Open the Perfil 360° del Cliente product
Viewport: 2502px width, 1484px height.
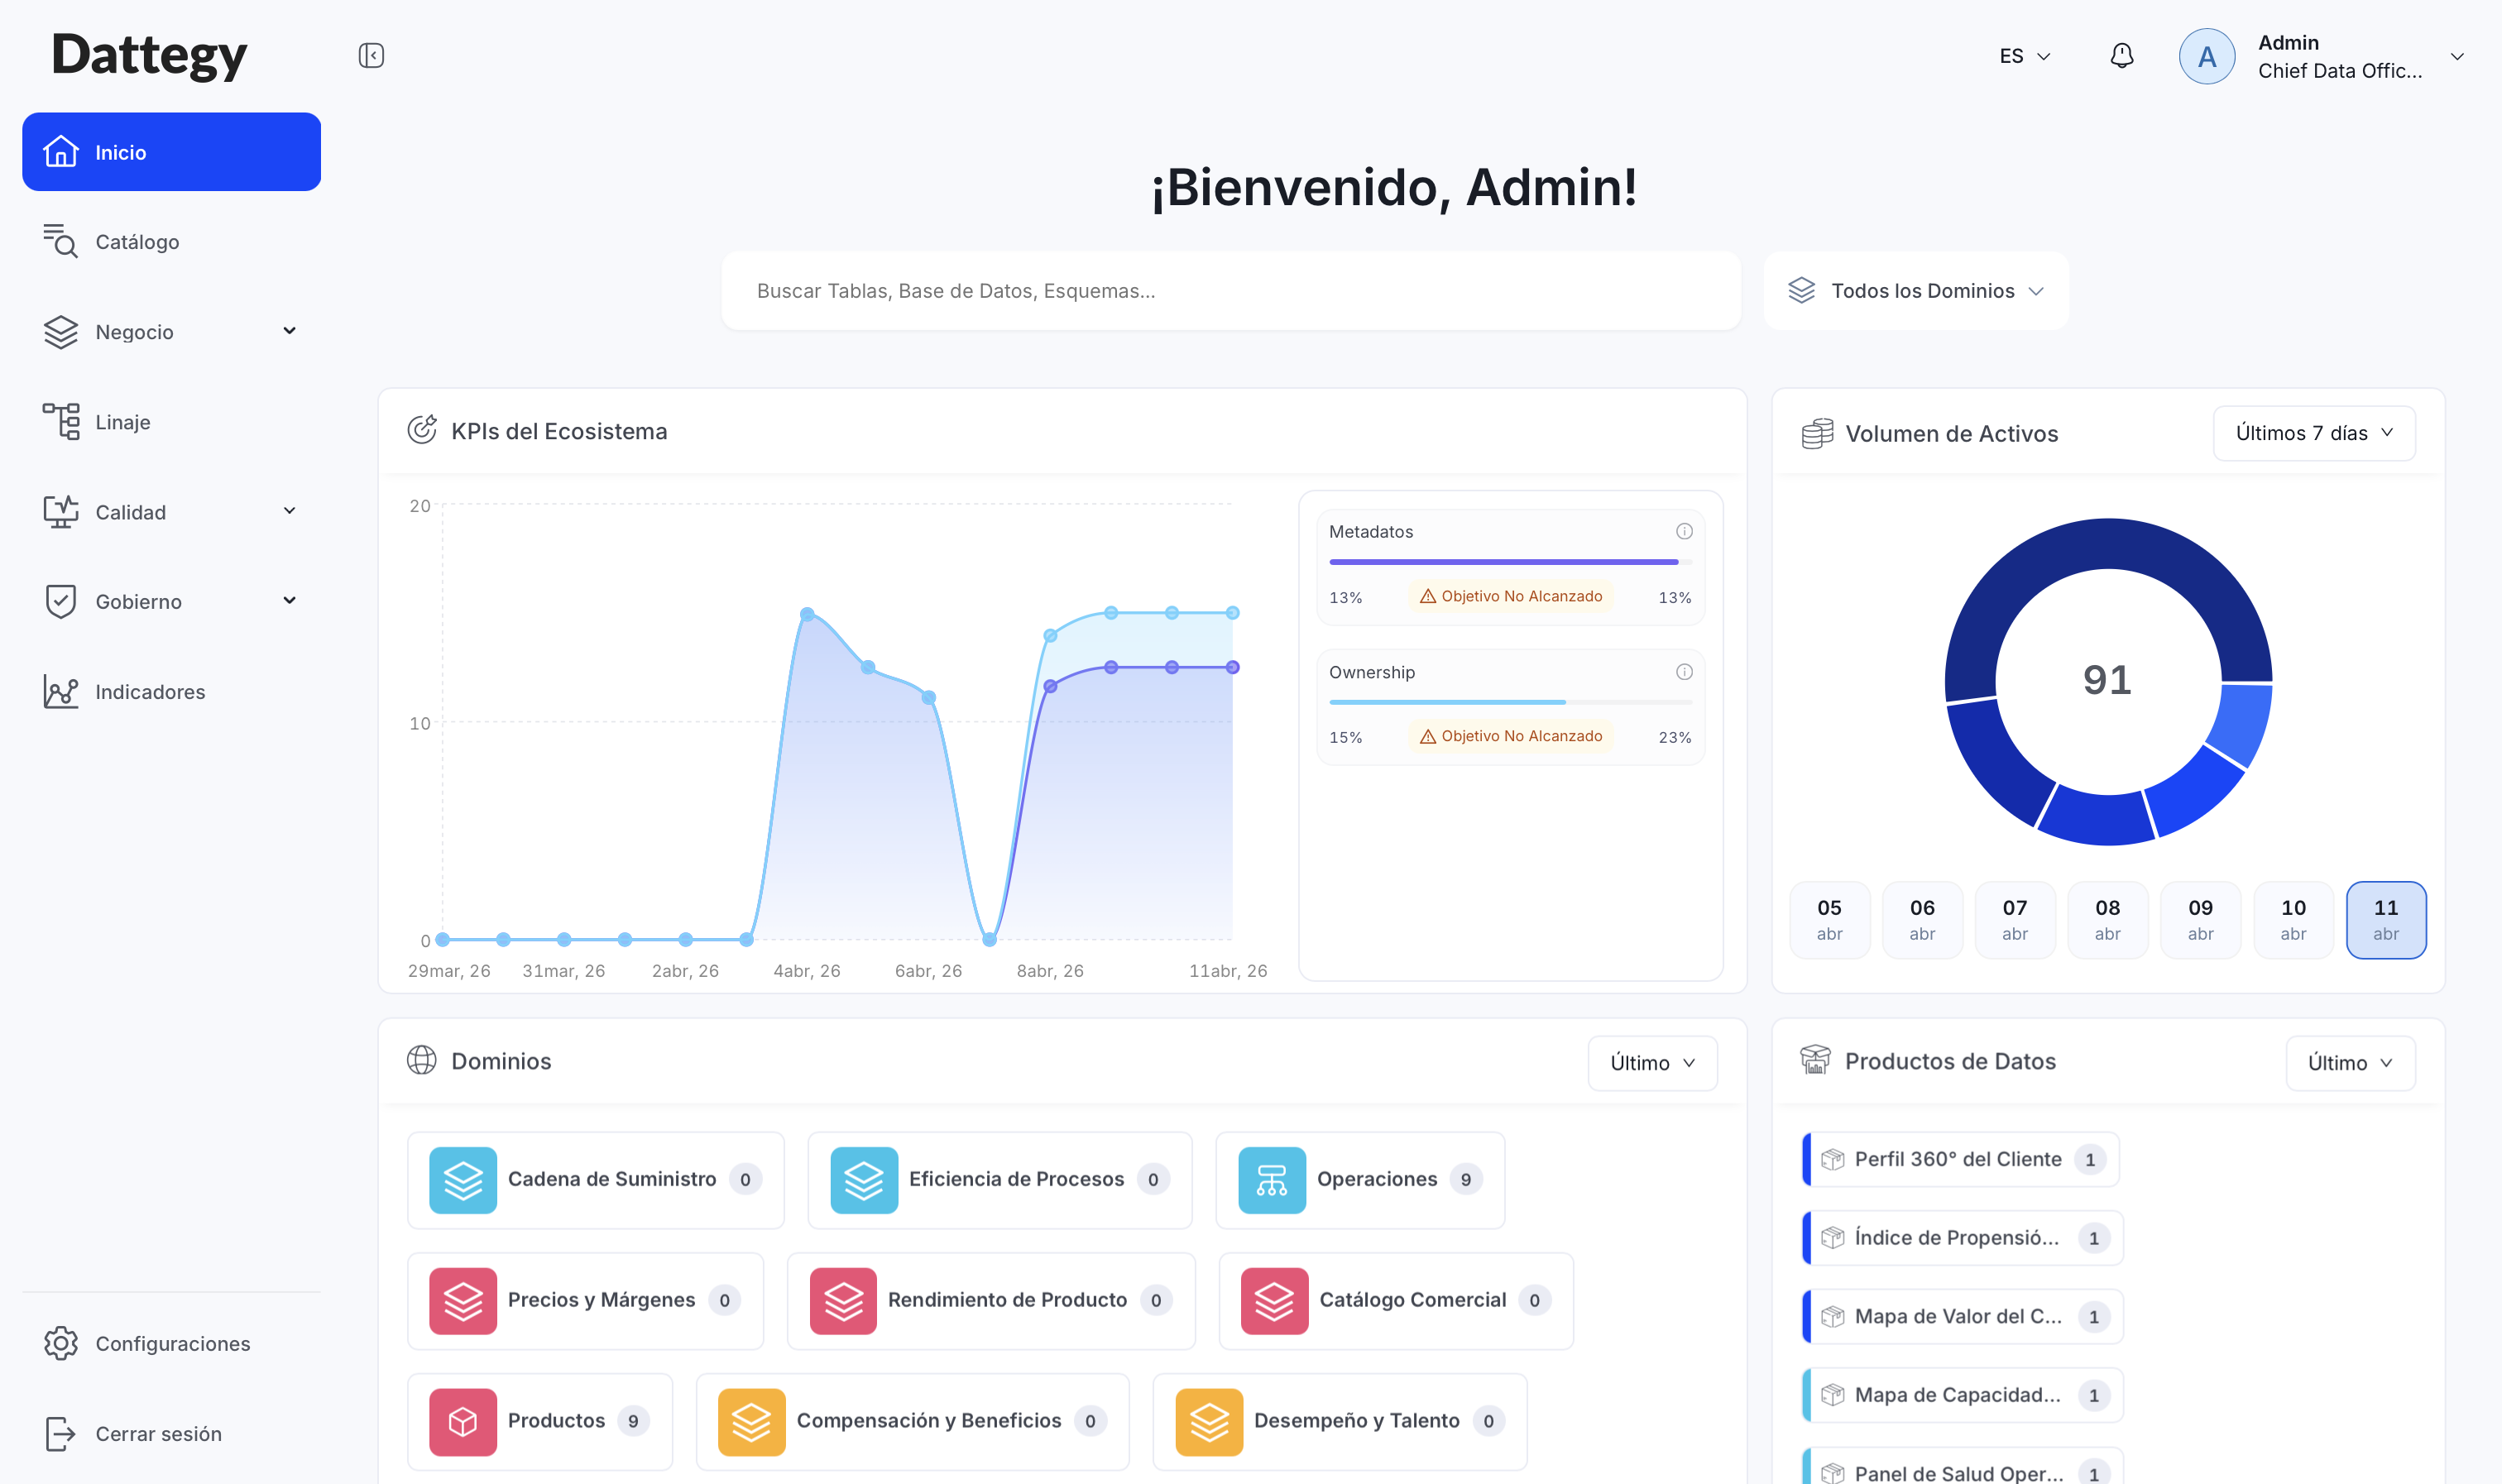pos(1958,1159)
